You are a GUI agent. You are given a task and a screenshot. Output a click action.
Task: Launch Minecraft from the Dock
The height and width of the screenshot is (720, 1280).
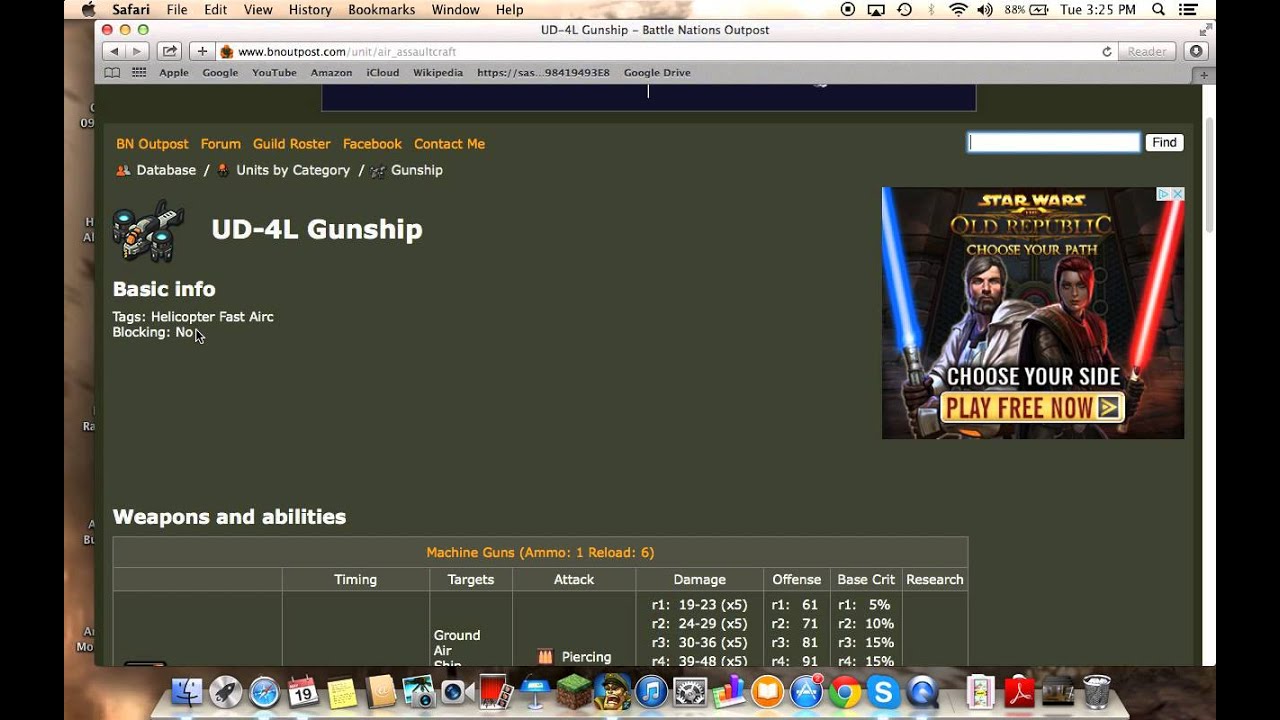[x=574, y=692]
